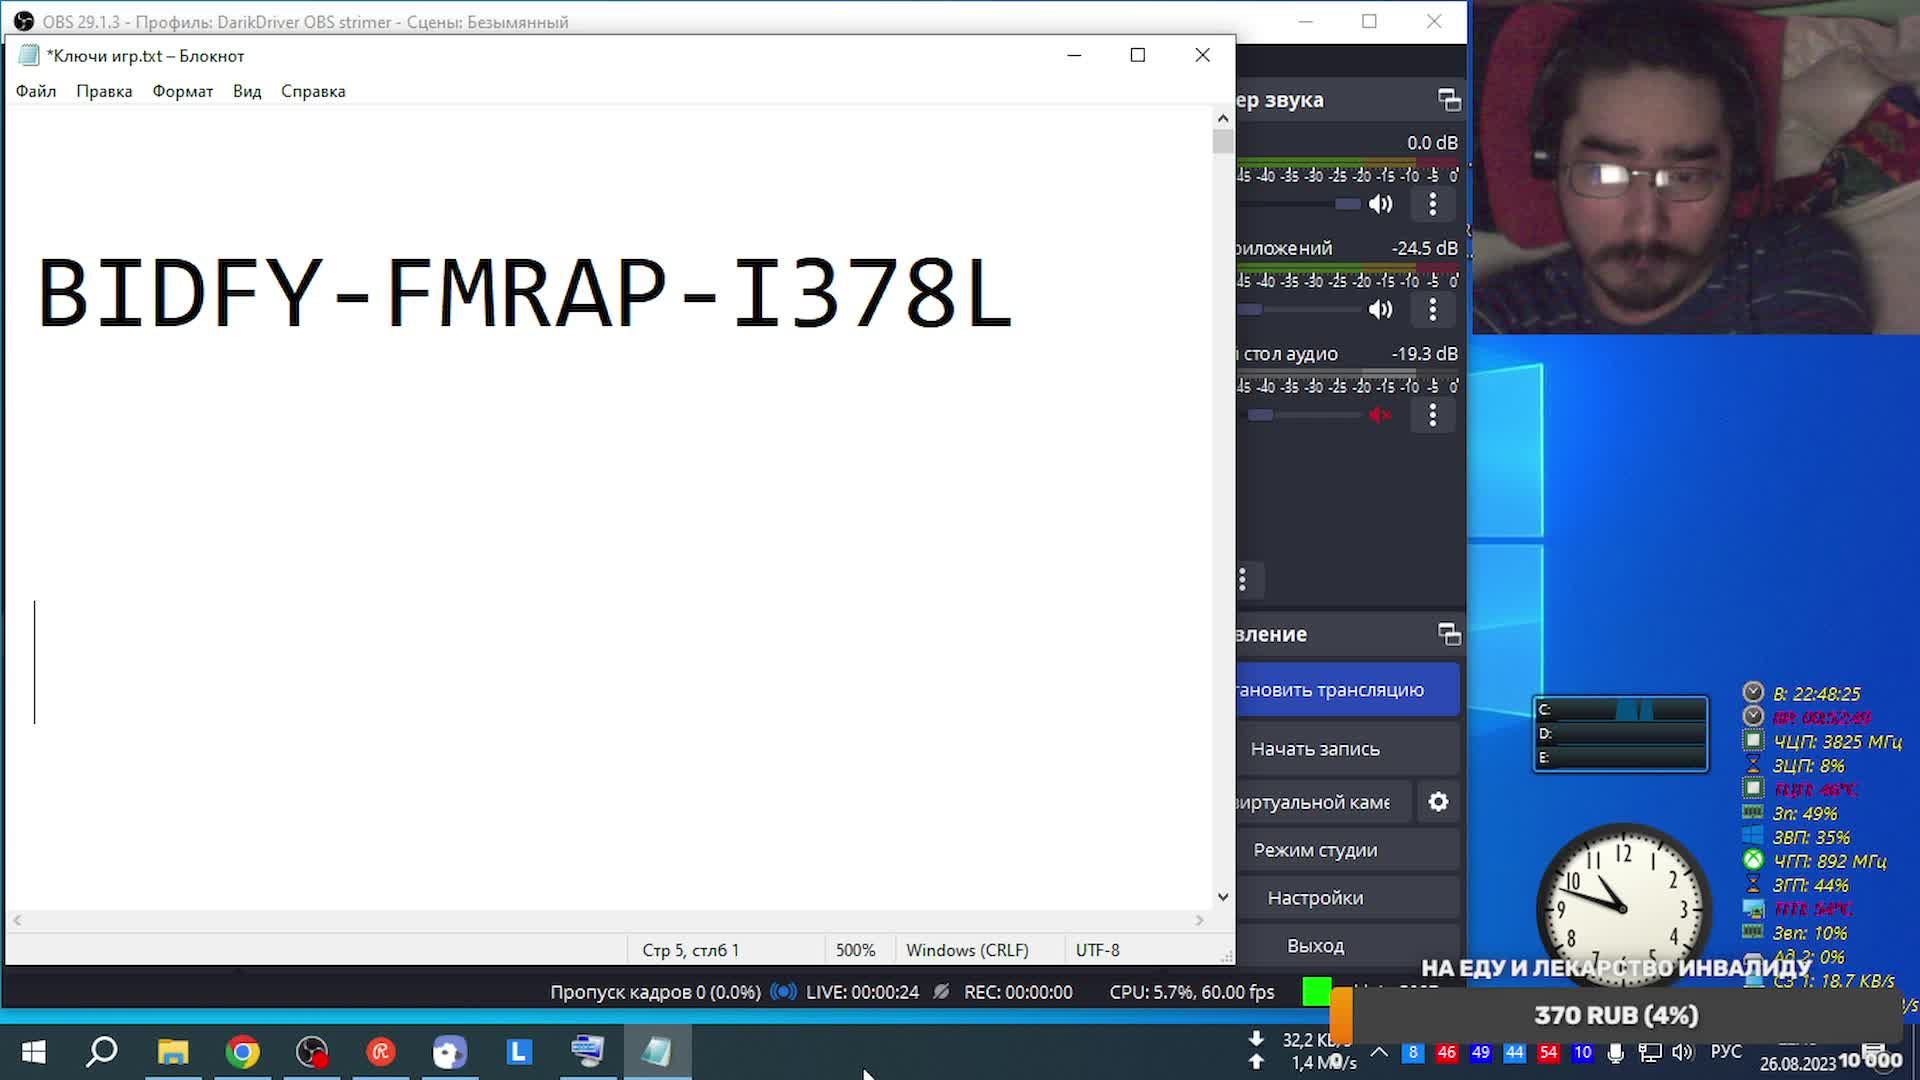Open File Explorer from taskbar
The height and width of the screenshot is (1080, 1920).
173,1052
